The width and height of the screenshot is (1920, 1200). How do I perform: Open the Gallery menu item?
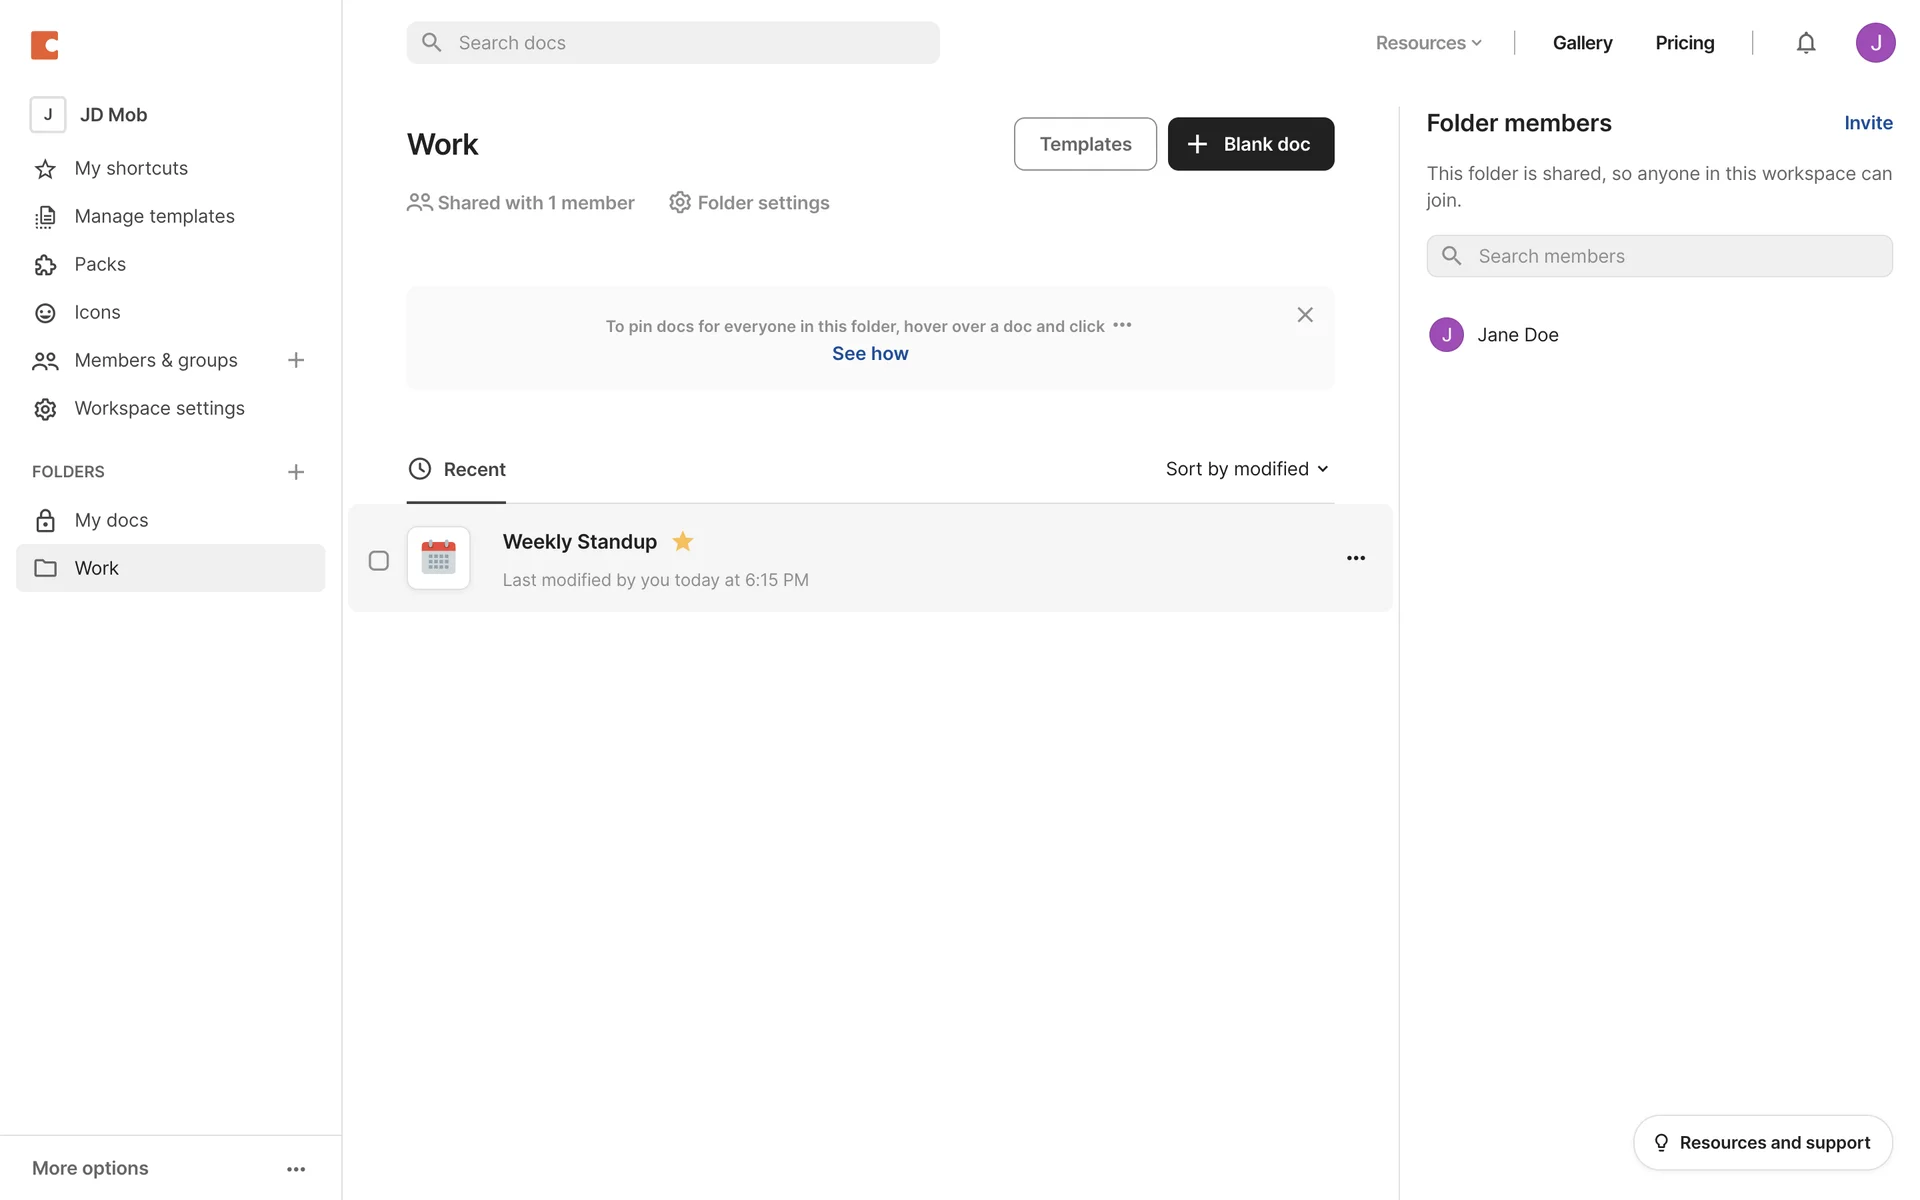[1582, 43]
